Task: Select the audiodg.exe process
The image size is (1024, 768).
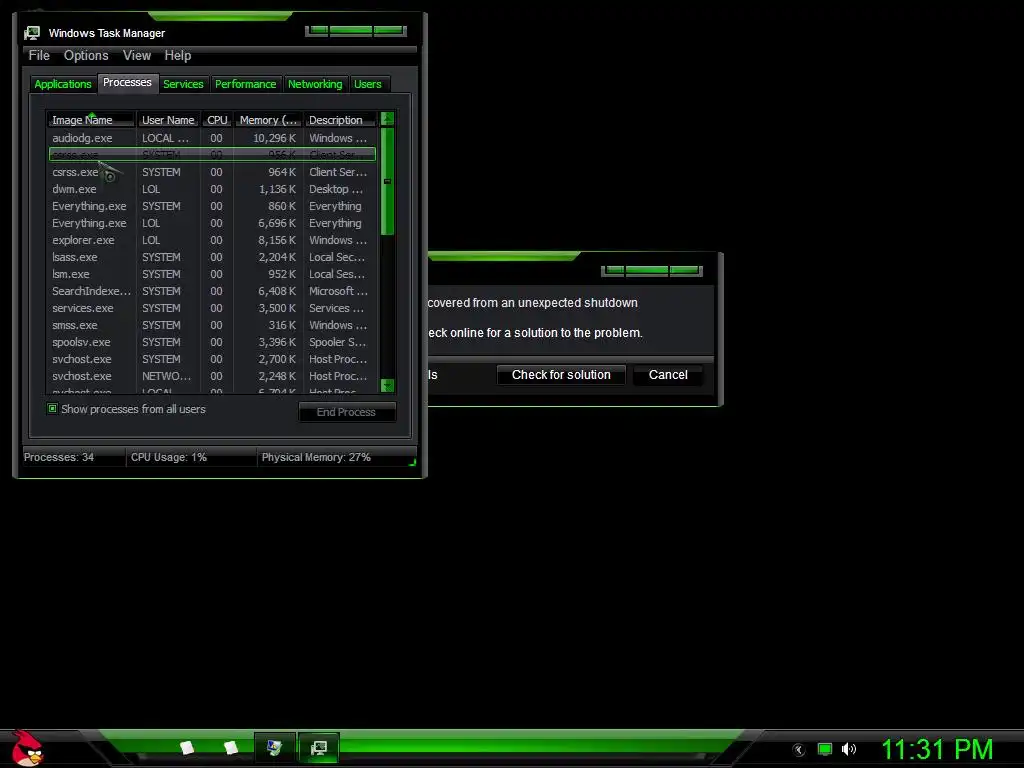Action: tap(212, 138)
